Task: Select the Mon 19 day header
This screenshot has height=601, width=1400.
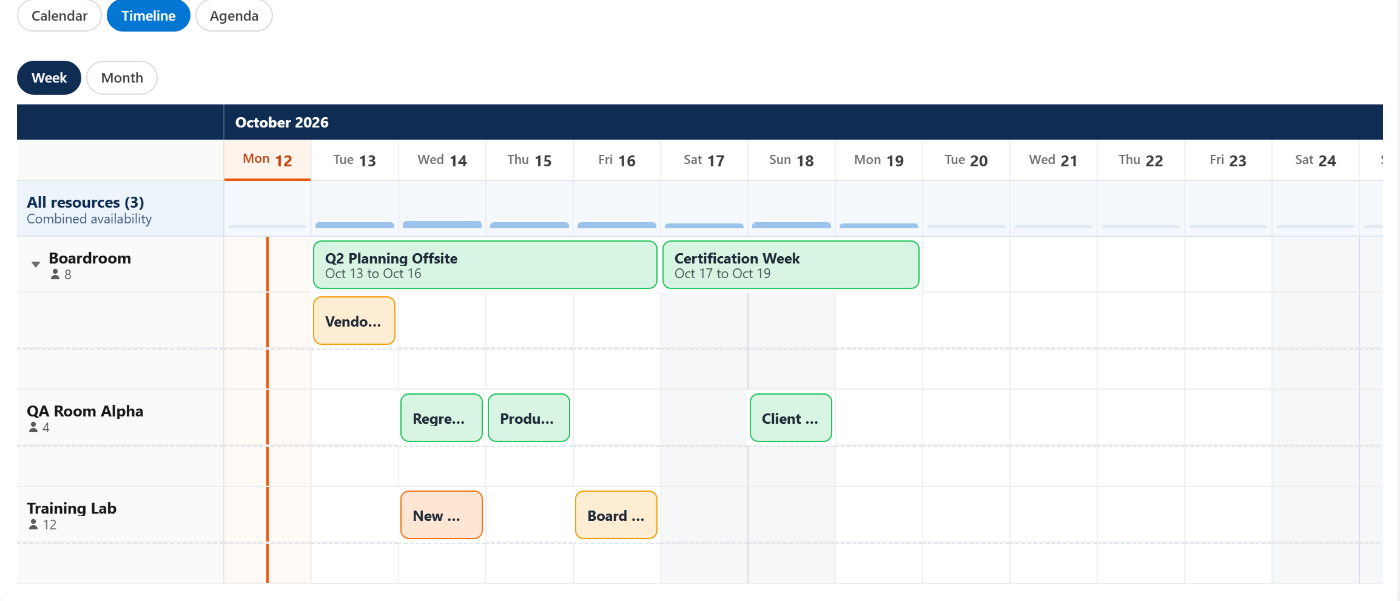Action: tap(879, 160)
